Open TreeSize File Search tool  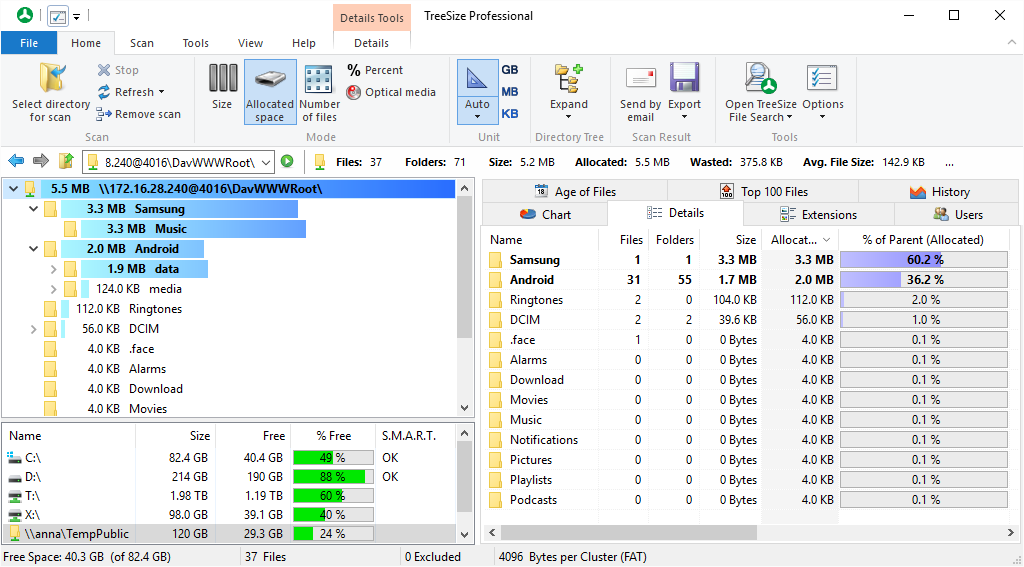pos(761,92)
